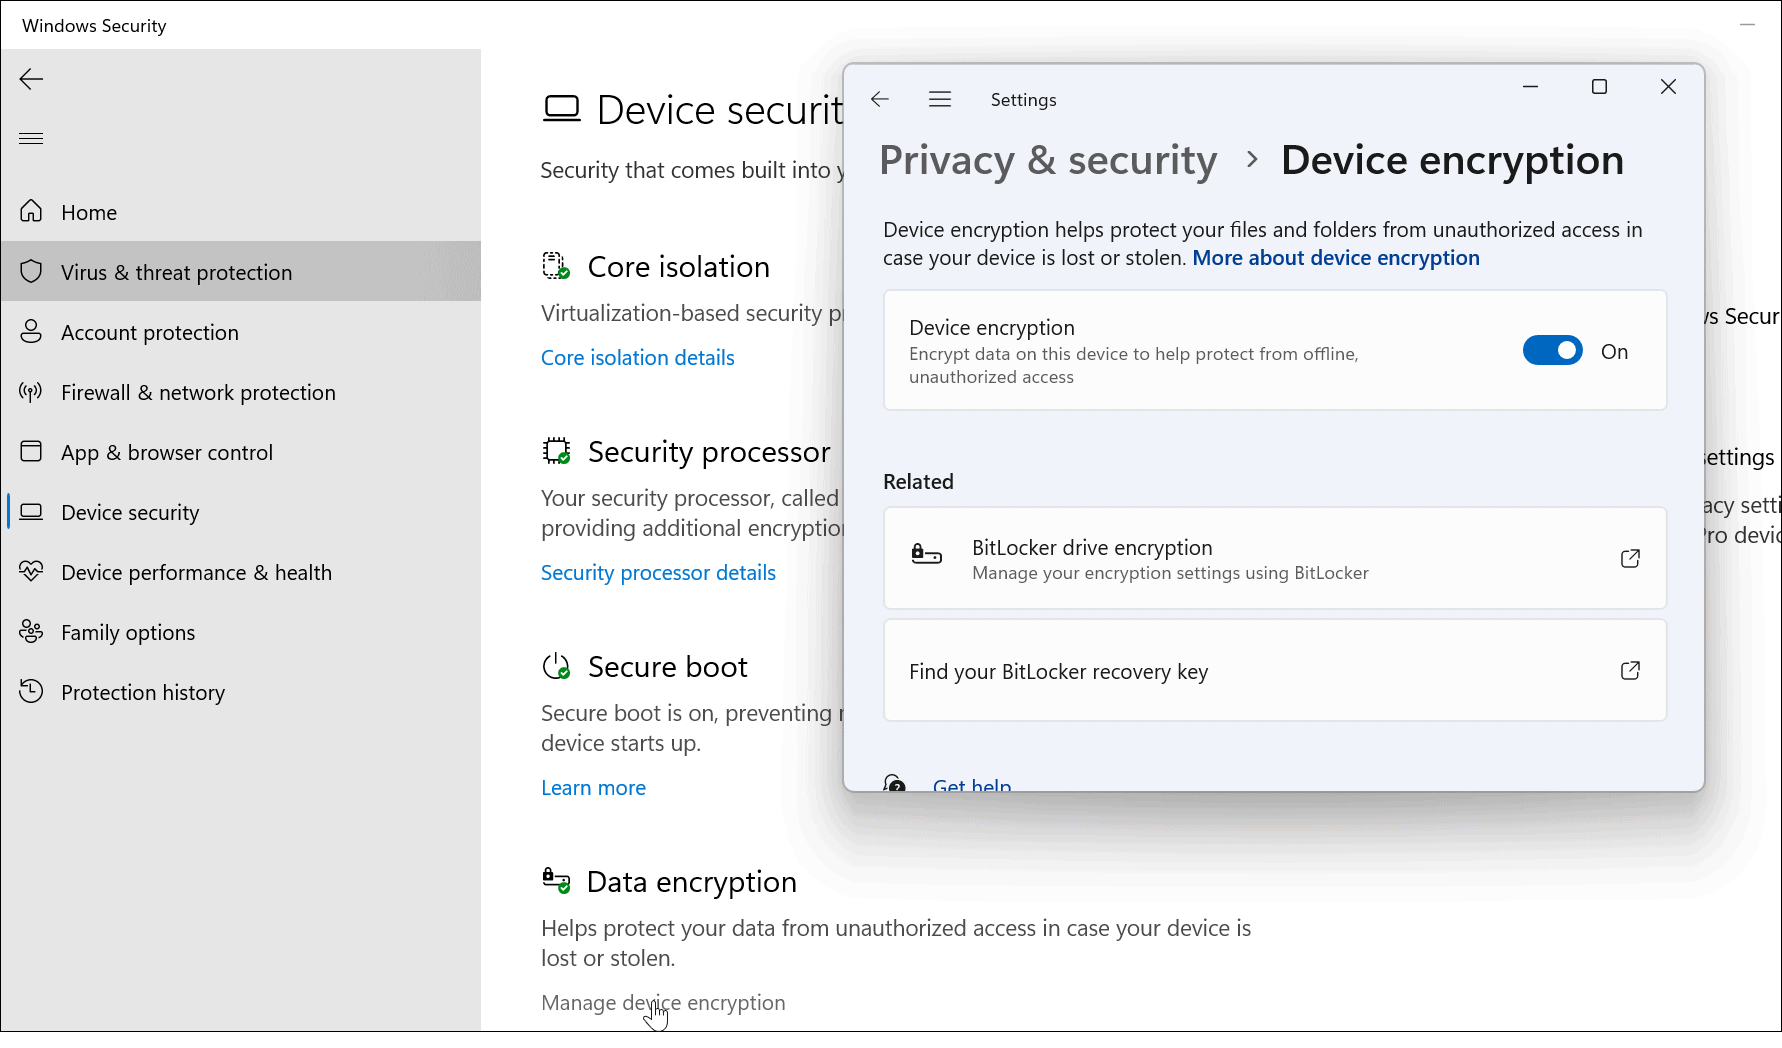The image size is (1782, 1048).
Task: Click the Secure boot power icon
Action: (x=556, y=666)
